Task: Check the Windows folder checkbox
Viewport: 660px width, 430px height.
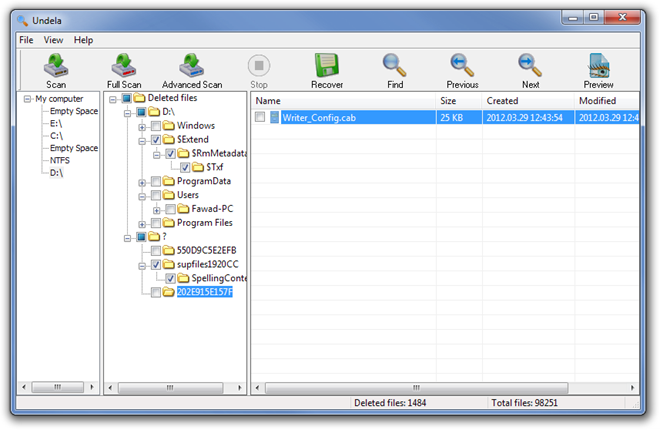Action: (x=156, y=126)
